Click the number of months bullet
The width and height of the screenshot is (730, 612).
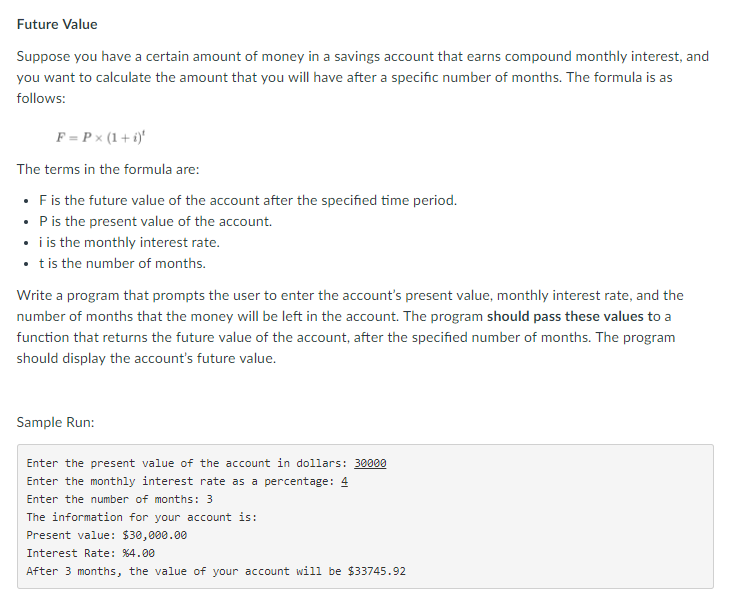[122, 263]
